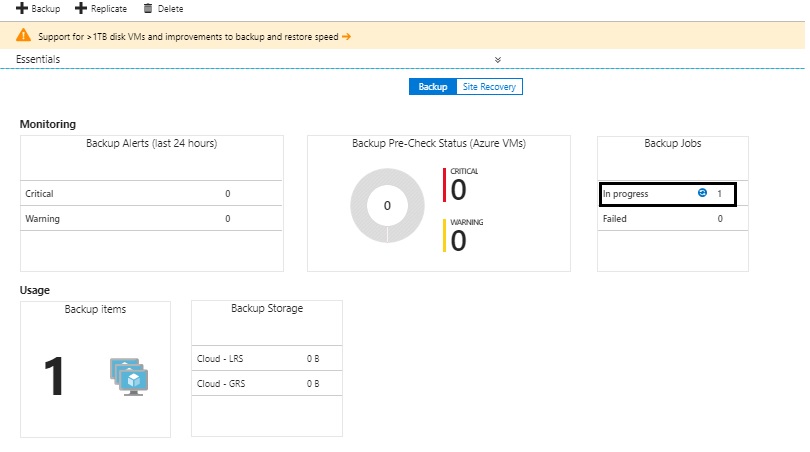Open the Failed backup jobs row
Screen dimensions: 810x452
click(x=672, y=218)
